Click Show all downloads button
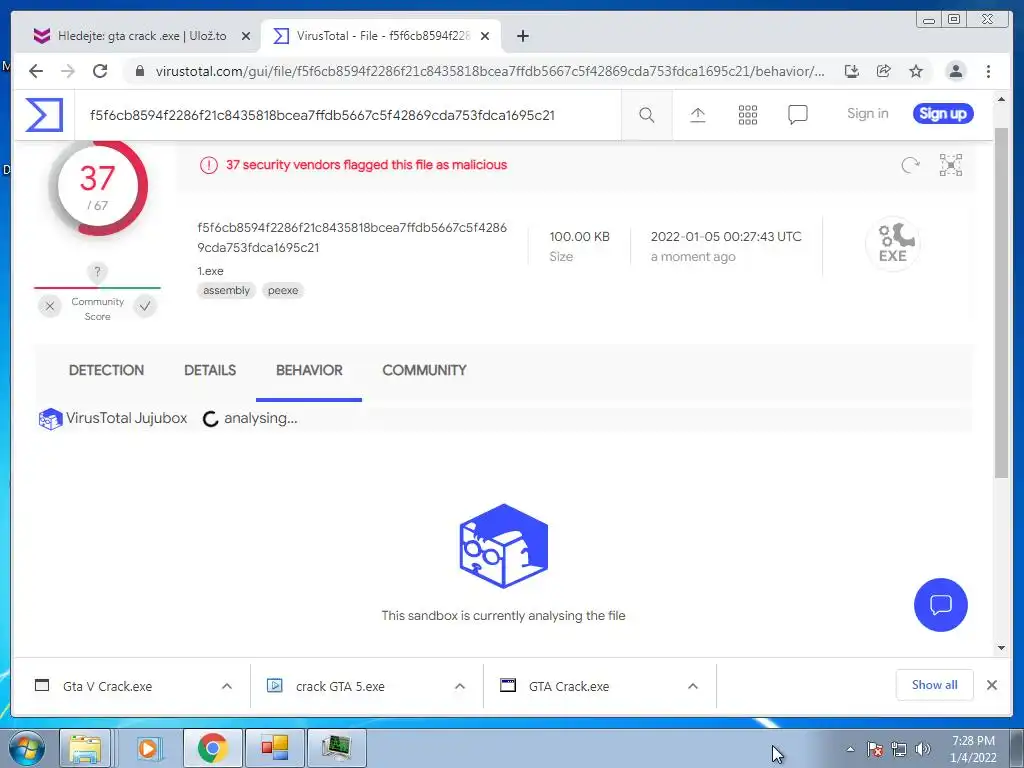This screenshot has width=1024, height=768. coord(935,685)
